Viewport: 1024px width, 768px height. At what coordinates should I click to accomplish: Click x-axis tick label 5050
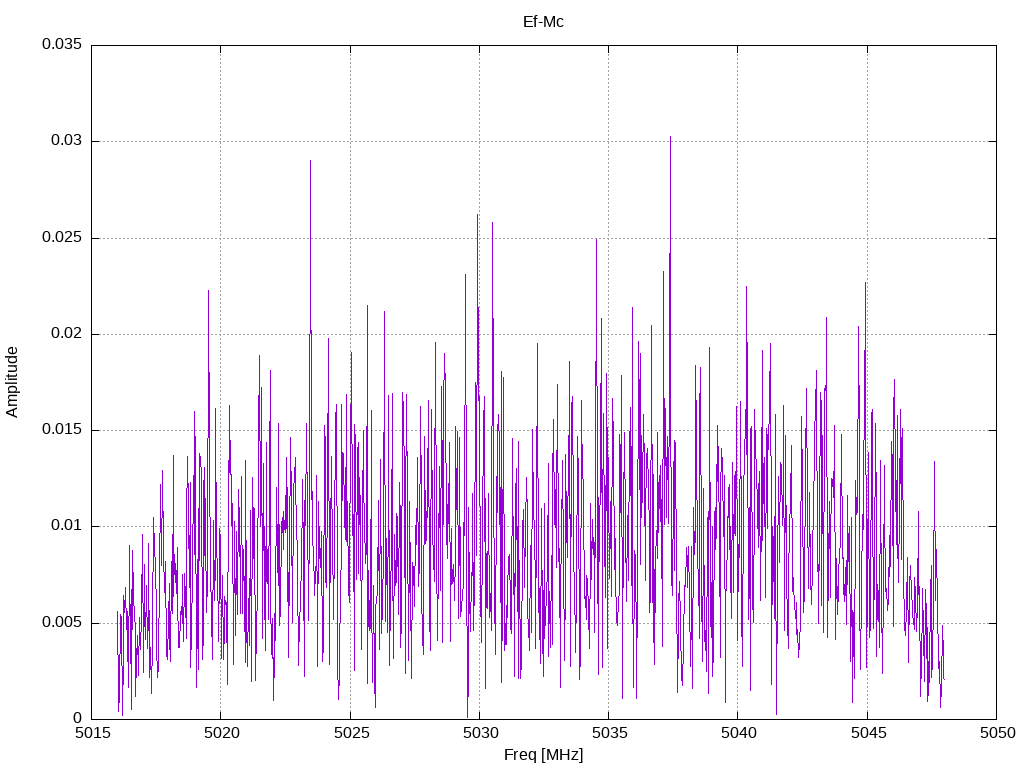click(x=997, y=733)
